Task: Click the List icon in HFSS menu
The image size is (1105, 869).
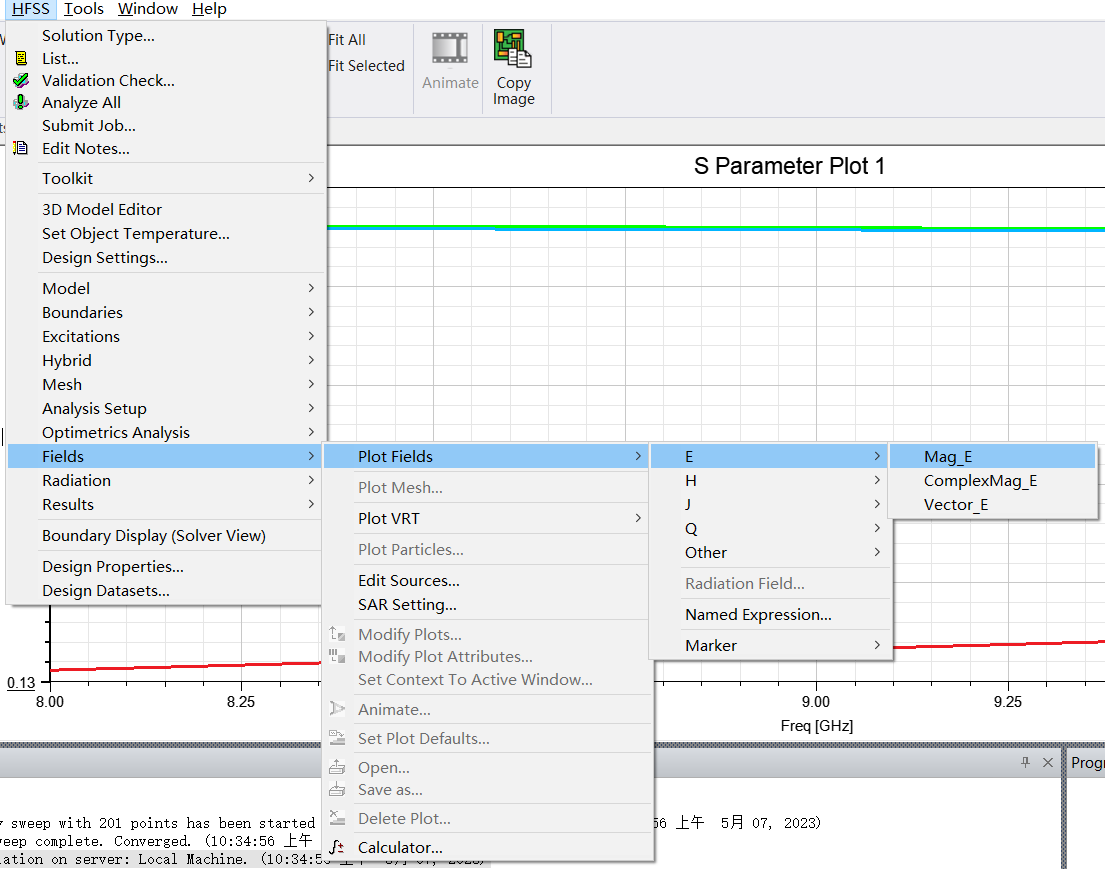Action: 21,58
